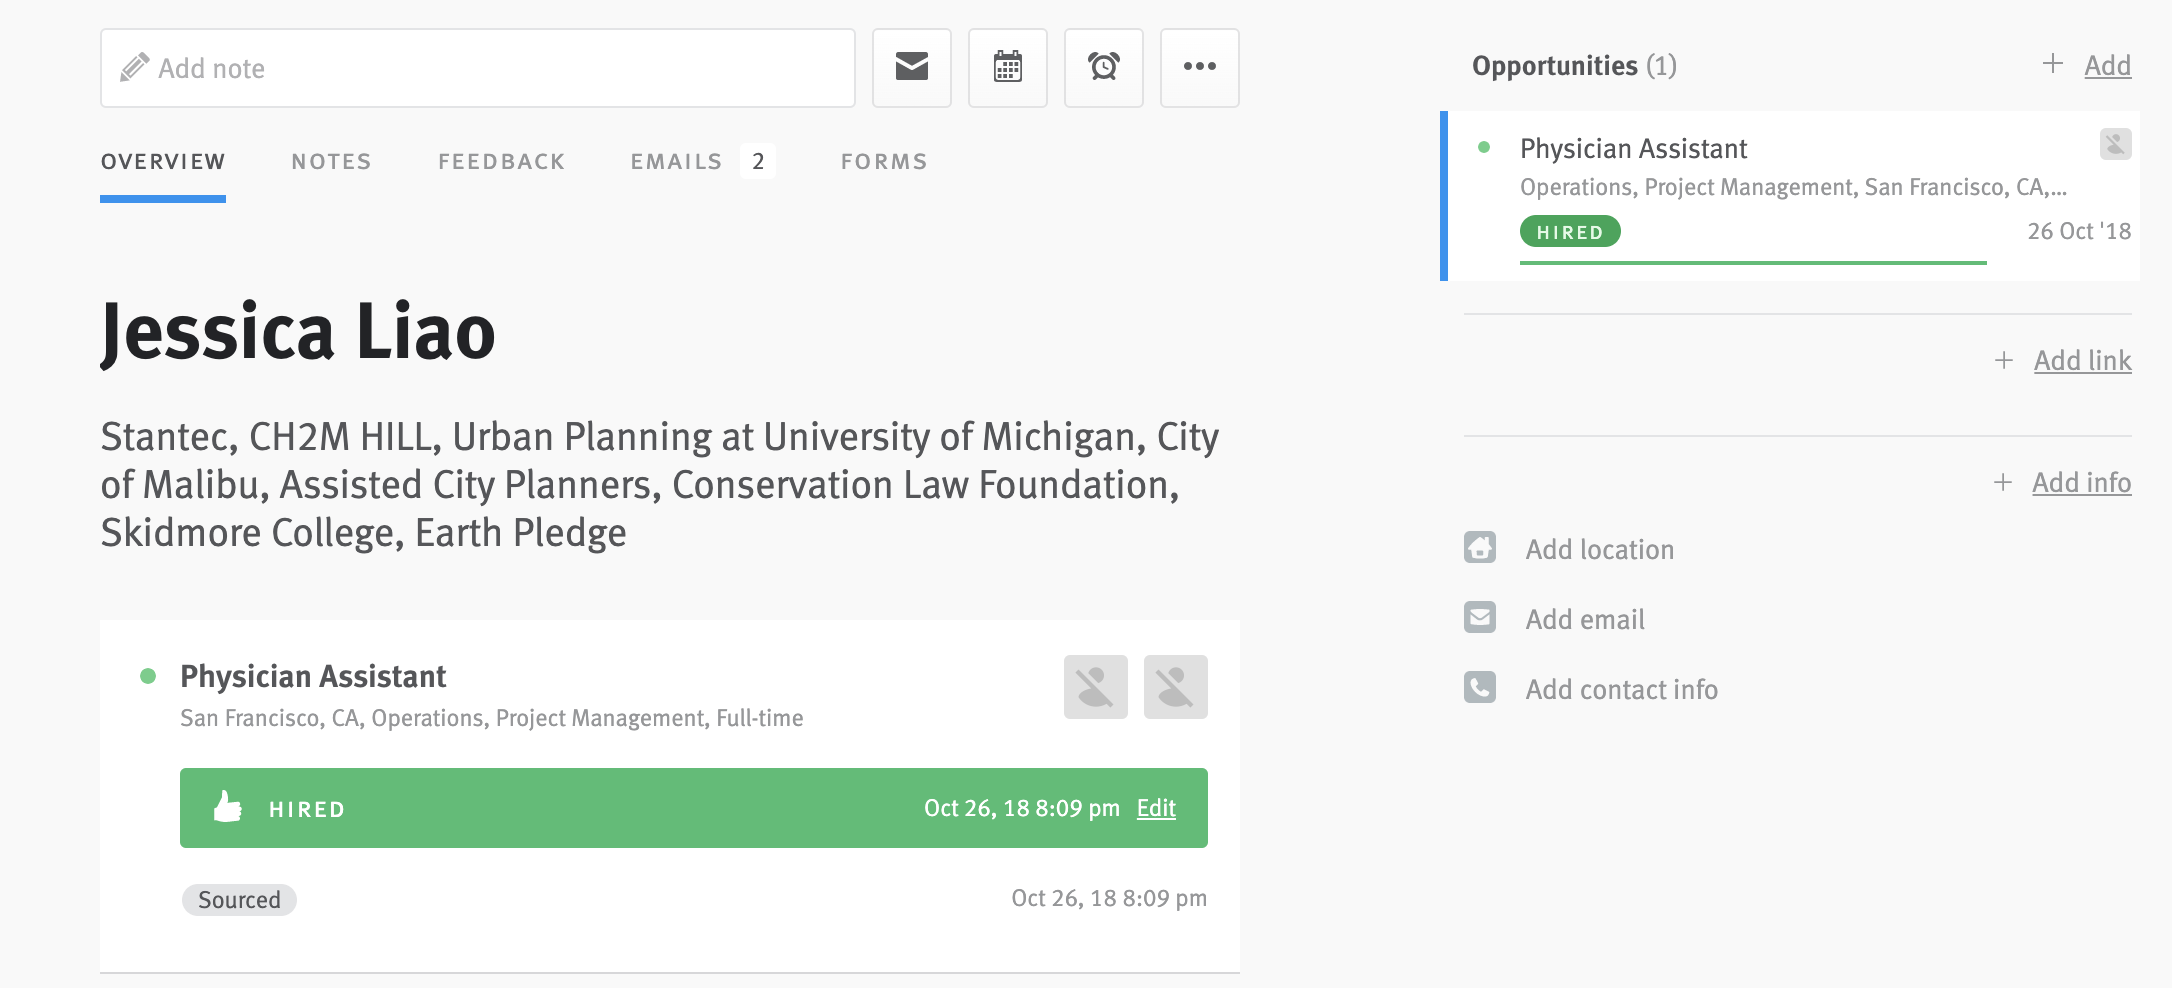Click Add email text

click(1585, 619)
